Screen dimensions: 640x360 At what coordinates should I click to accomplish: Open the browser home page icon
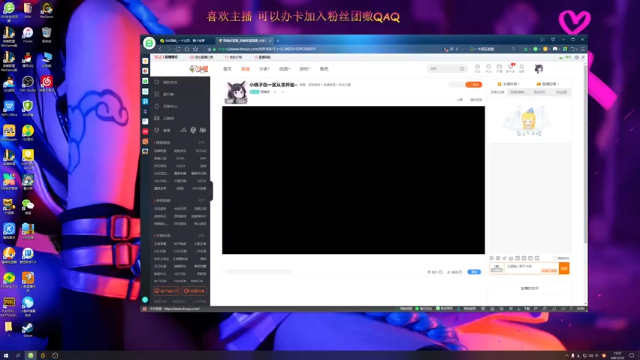(x=187, y=49)
